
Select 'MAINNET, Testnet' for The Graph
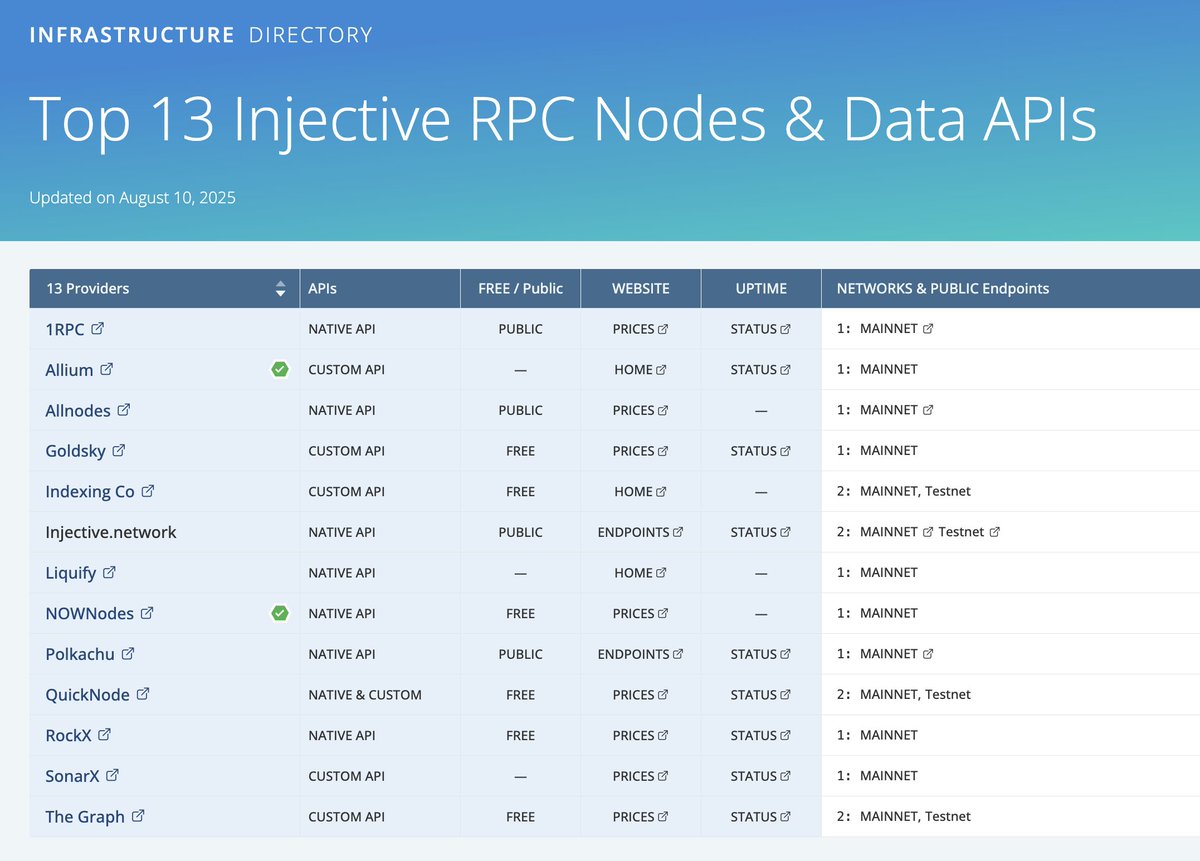pos(915,817)
